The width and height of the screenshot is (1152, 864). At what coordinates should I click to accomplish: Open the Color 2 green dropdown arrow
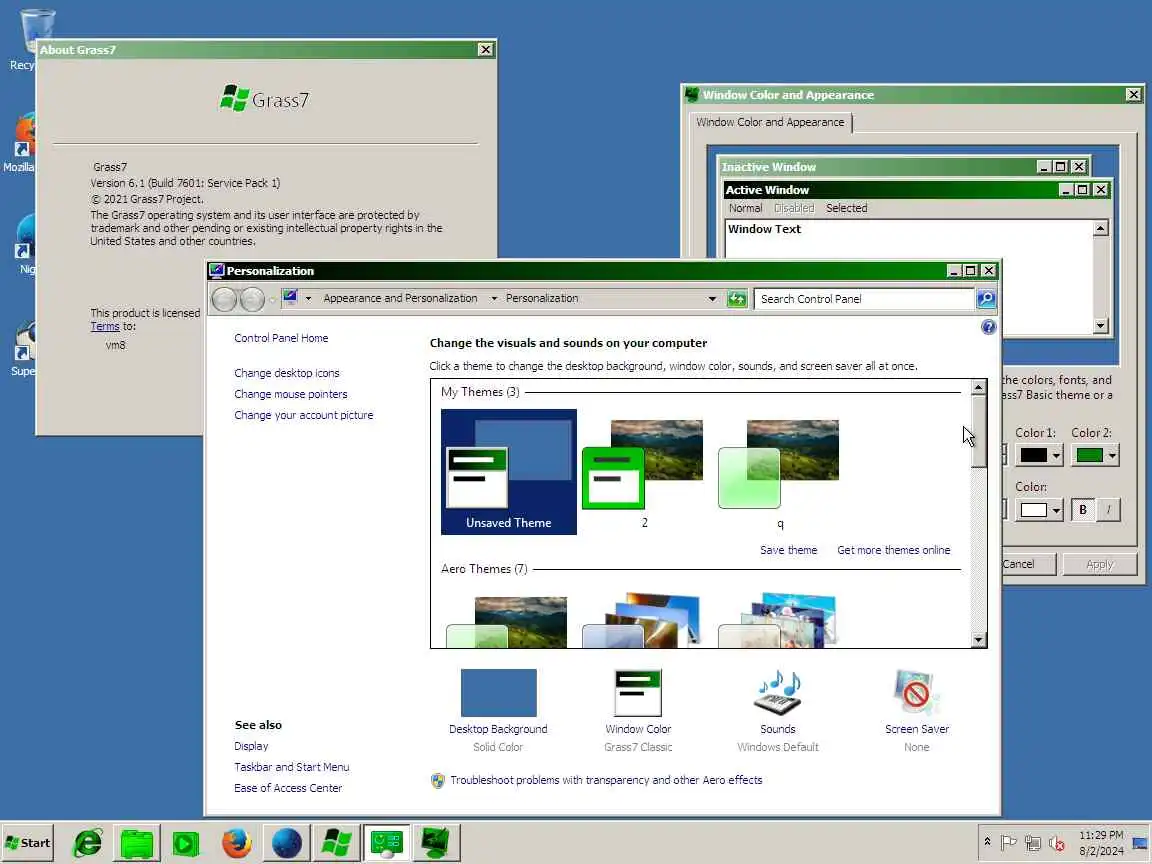(1112, 456)
